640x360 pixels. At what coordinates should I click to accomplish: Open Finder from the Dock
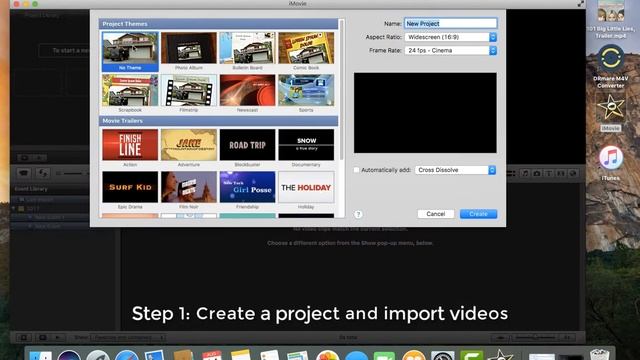click(41, 355)
